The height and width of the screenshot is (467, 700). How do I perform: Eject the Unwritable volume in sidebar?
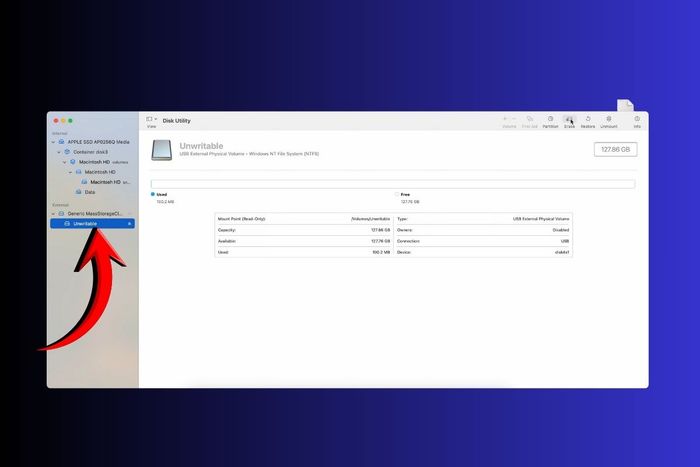pos(129,224)
